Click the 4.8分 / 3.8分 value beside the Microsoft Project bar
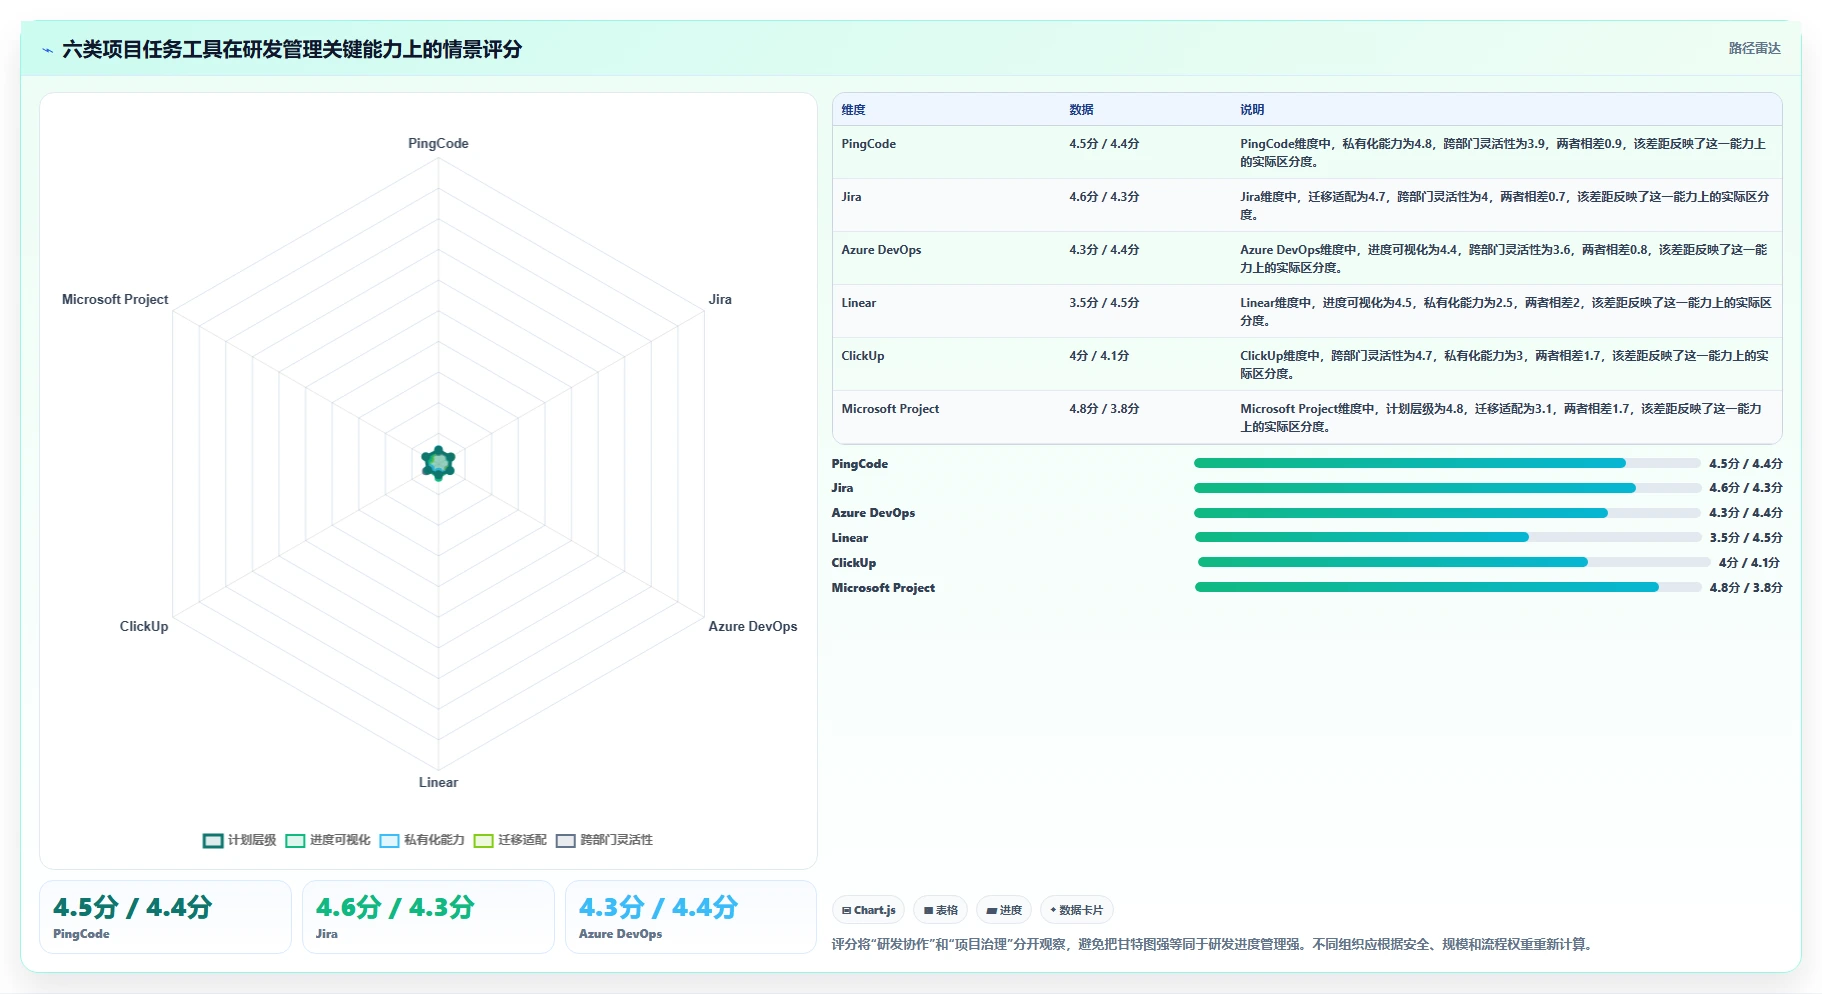The image size is (1822, 994). [x=1746, y=588]
